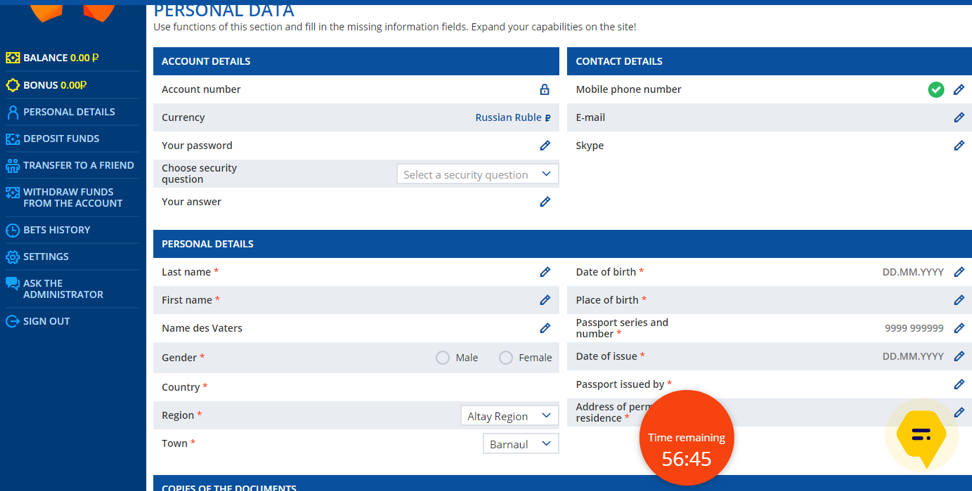Click the Account number lock icon

pos(544,89)
